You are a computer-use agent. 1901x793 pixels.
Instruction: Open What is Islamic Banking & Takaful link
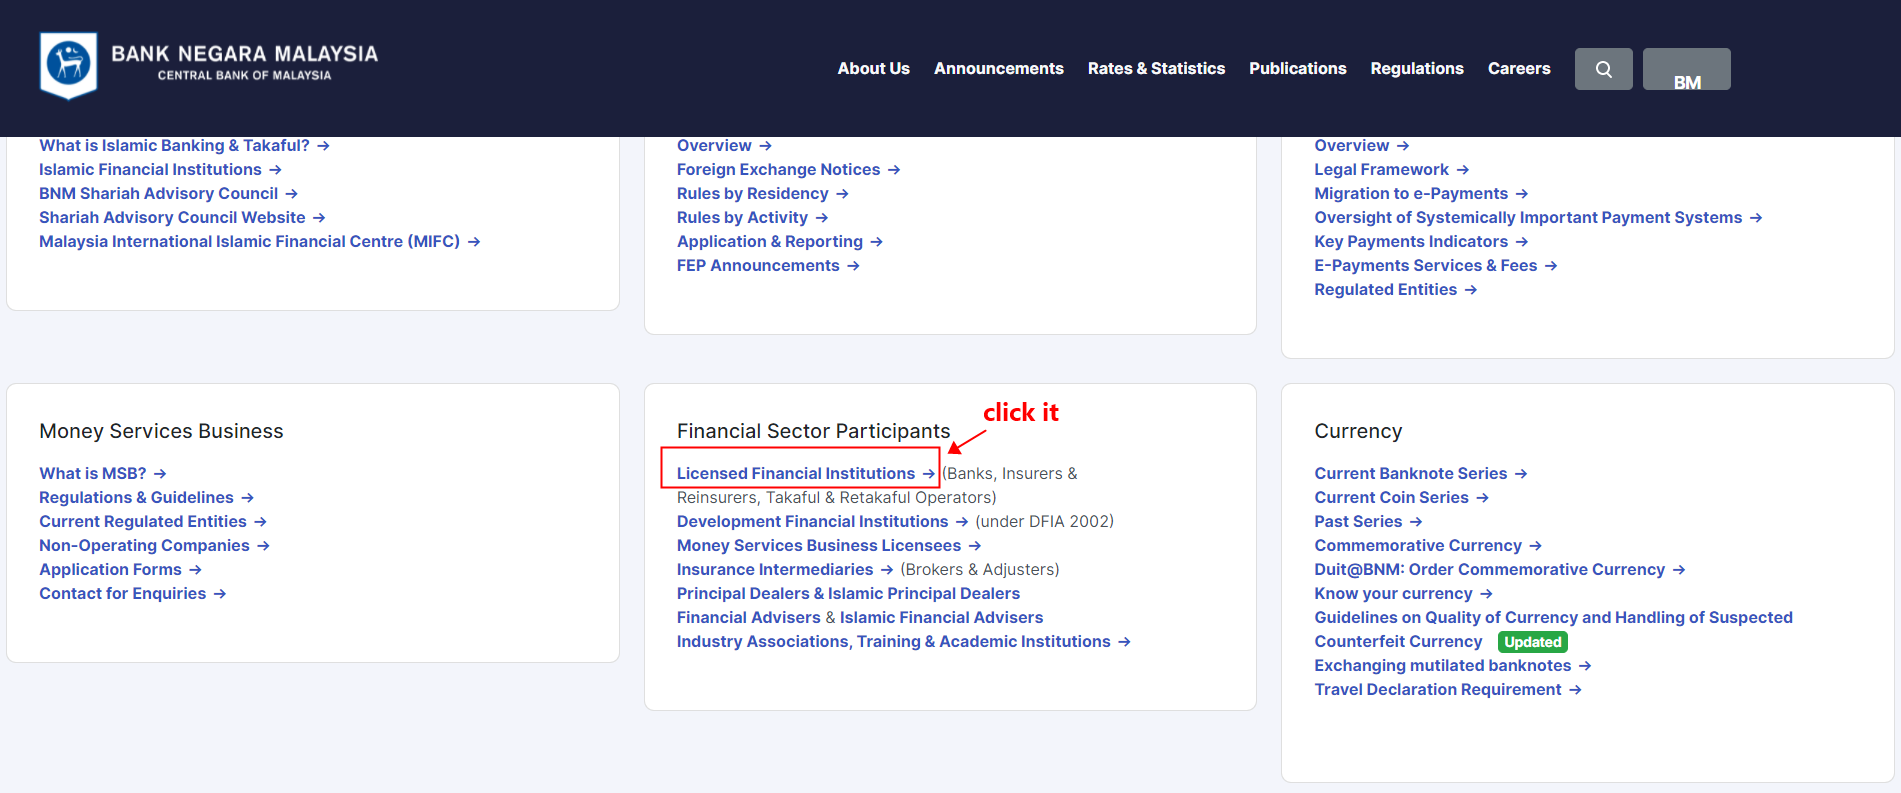[x=184, y=146]
